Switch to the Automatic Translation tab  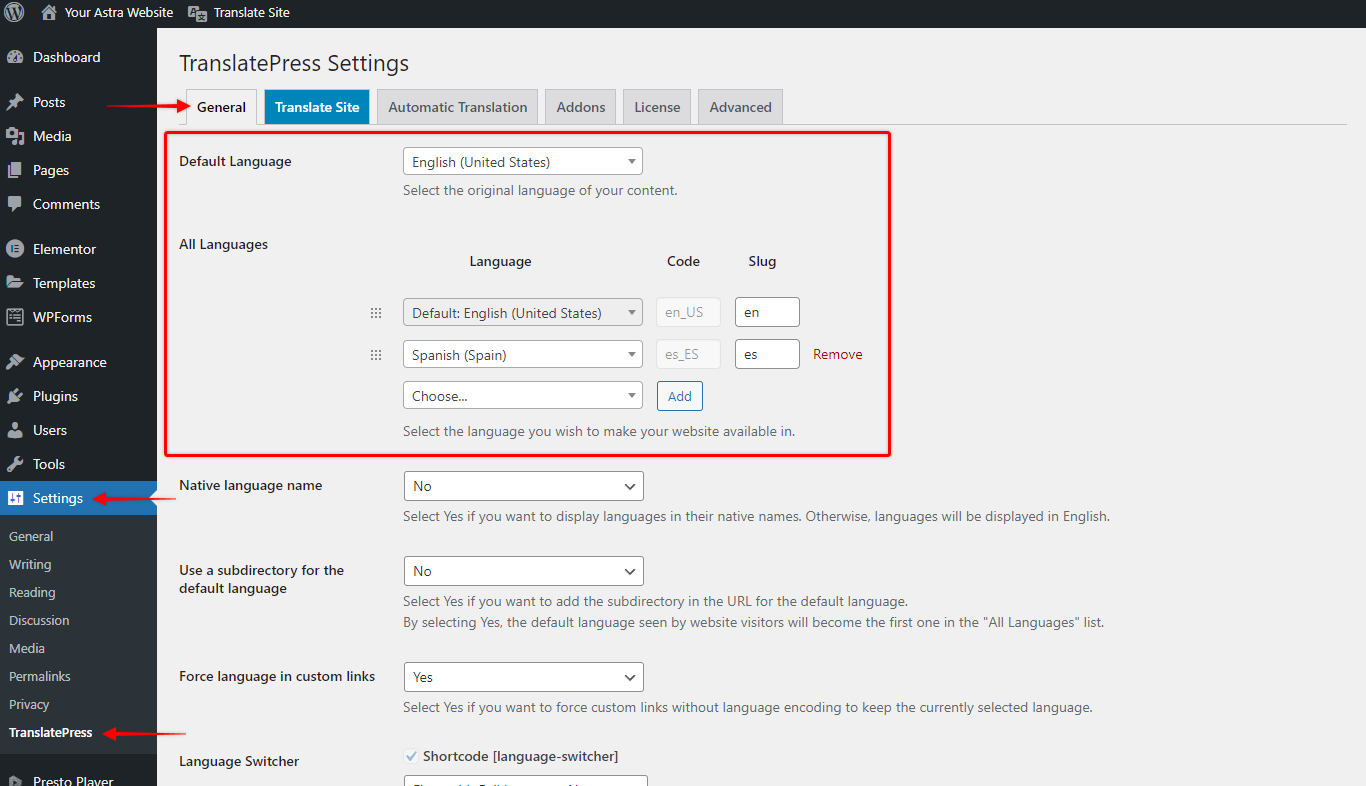[458, 107]
